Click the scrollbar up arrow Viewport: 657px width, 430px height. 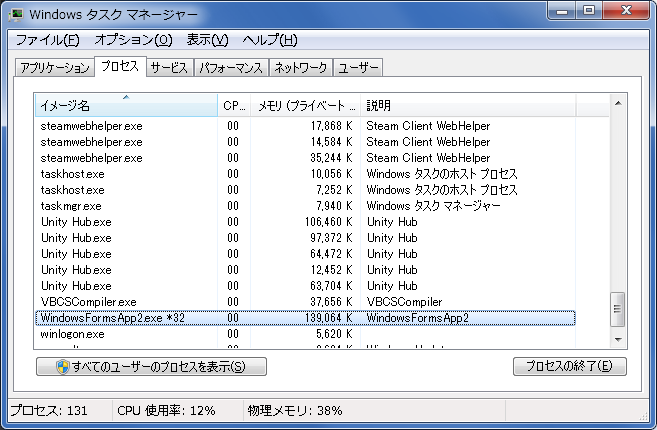(x=618, y=103)
